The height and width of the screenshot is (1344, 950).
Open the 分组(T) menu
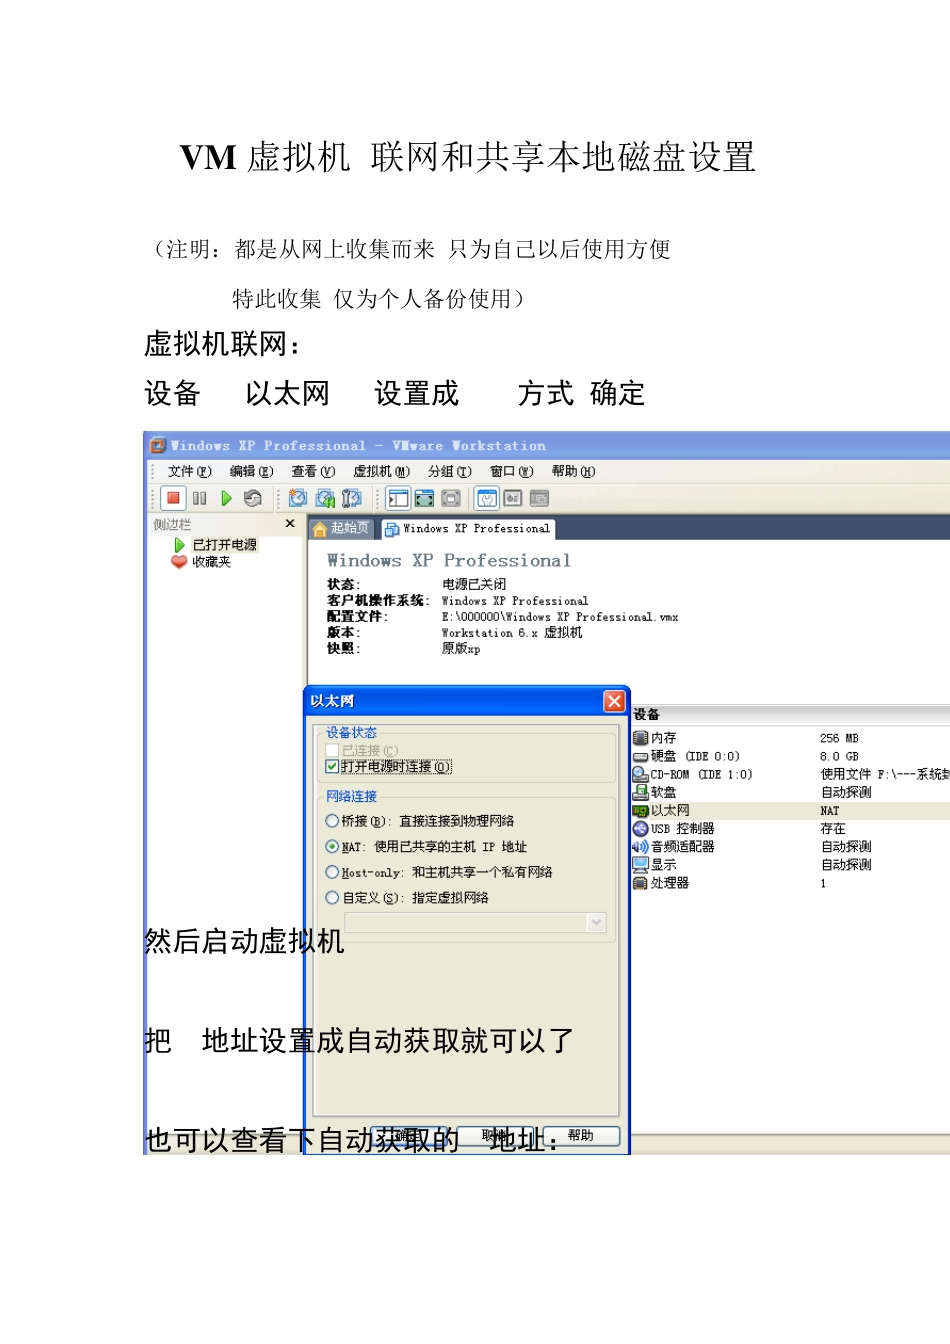[x=449, y=471]
